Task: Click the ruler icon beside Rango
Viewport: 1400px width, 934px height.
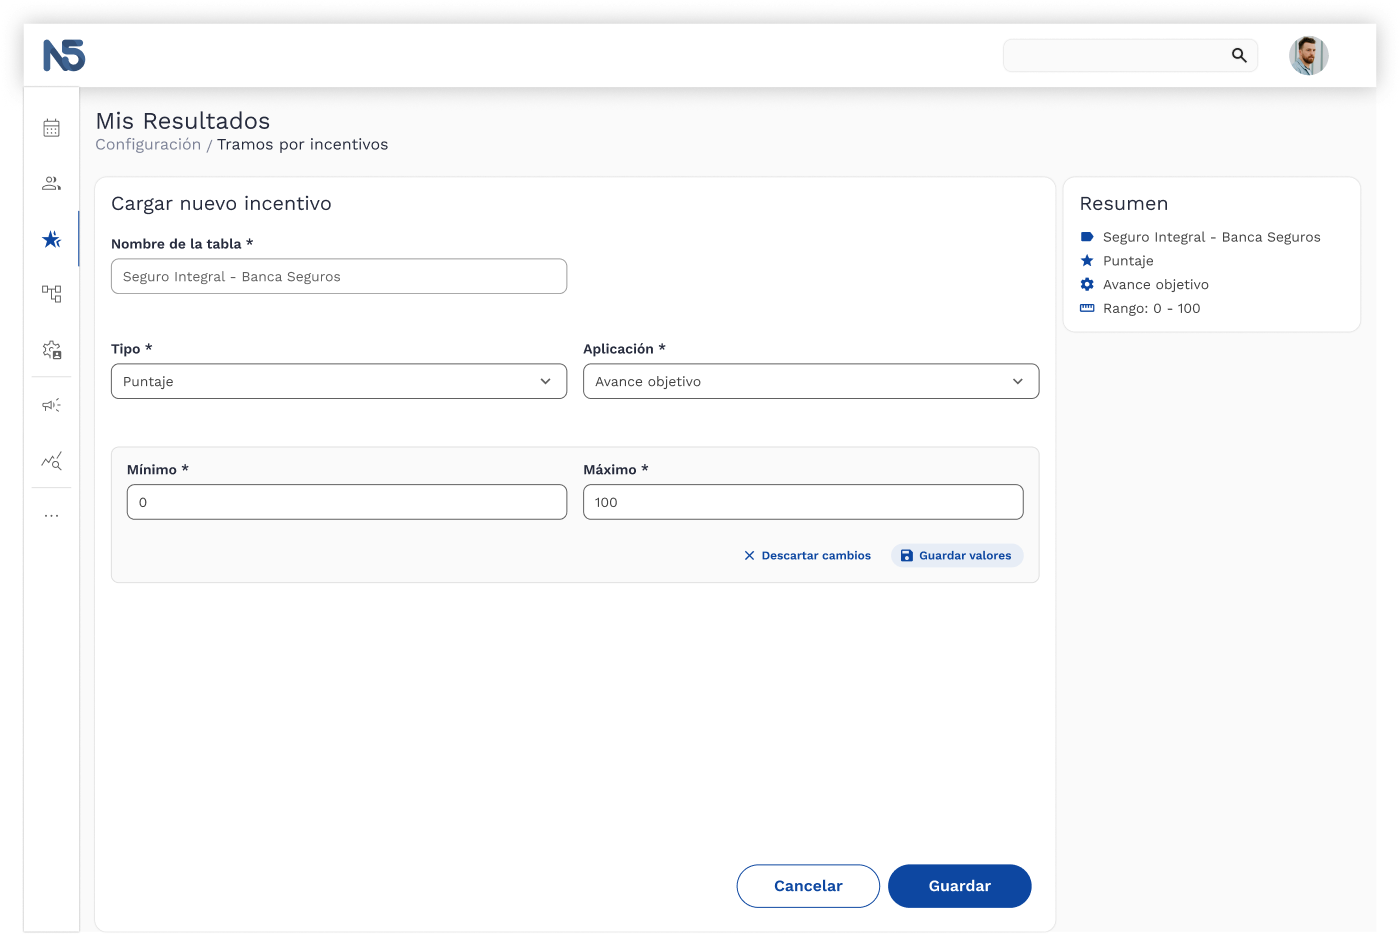Action: (x=1087, y=308)
